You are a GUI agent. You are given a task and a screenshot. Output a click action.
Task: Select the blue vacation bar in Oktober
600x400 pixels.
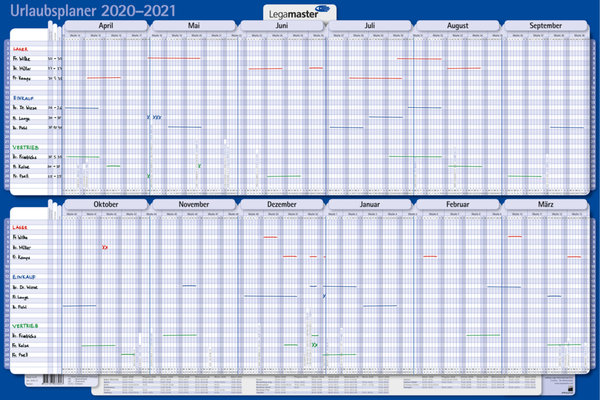(x=80, y=305)
